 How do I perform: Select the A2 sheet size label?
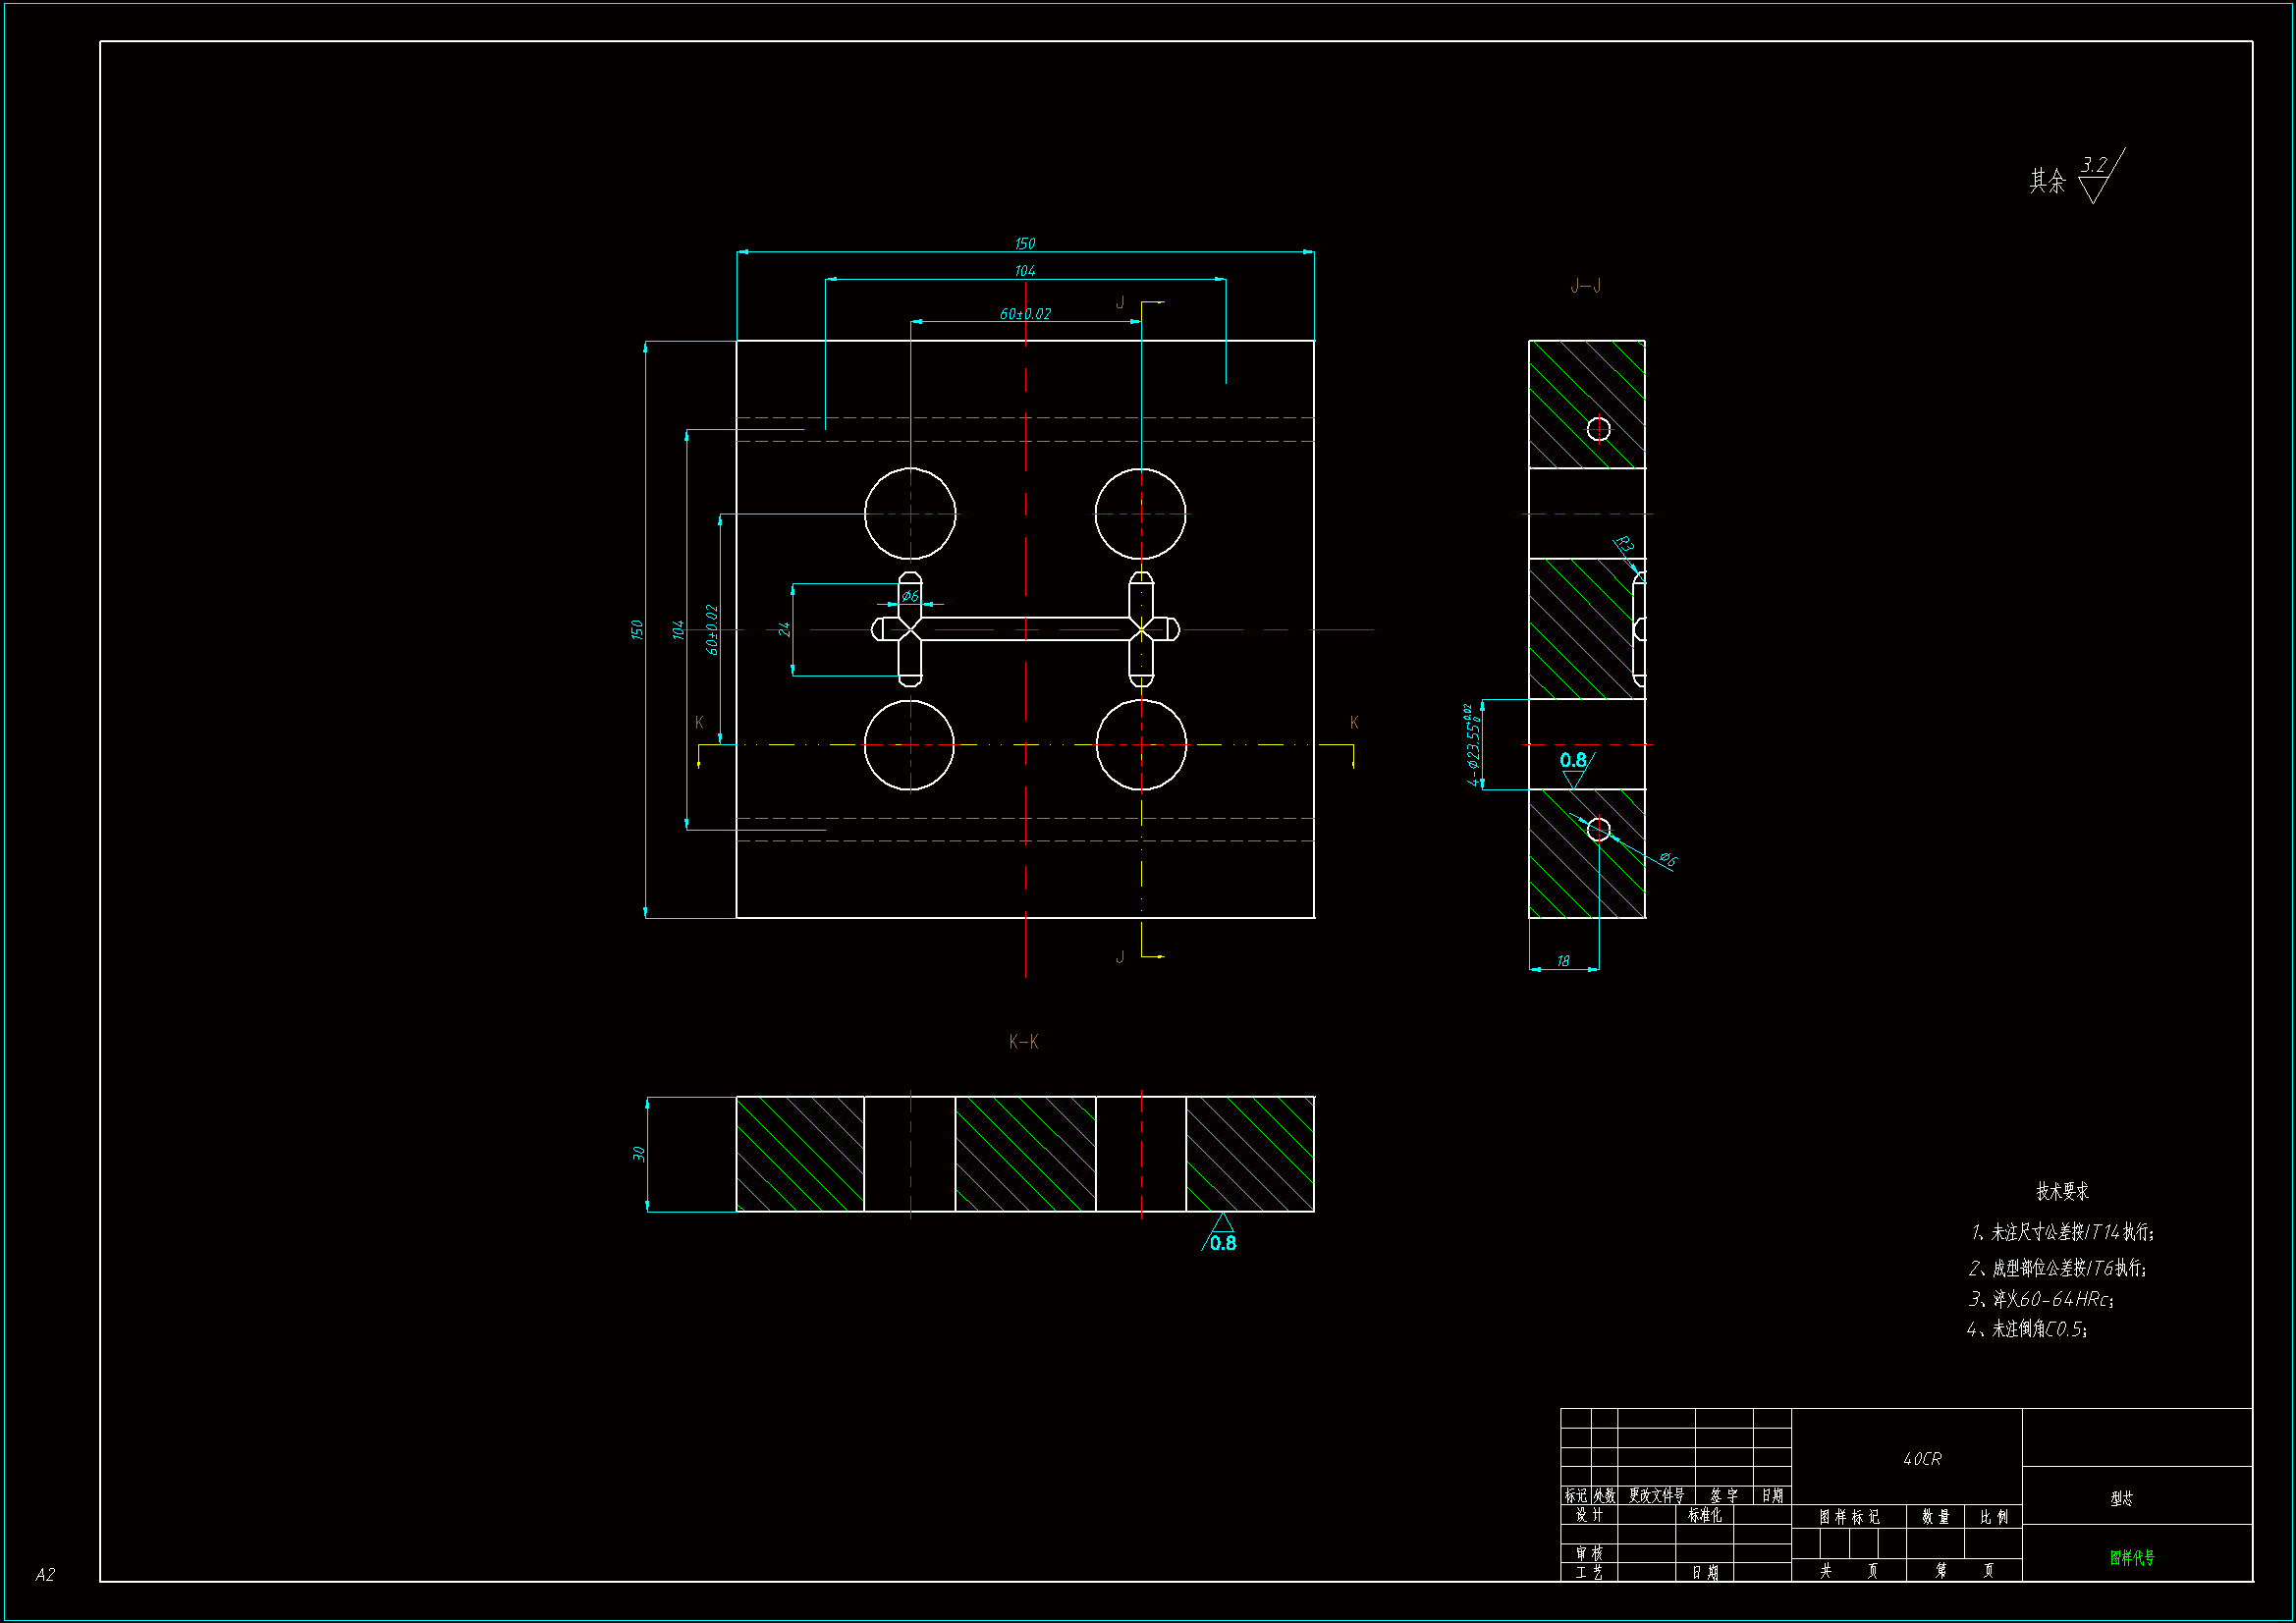click(45, 1575)
